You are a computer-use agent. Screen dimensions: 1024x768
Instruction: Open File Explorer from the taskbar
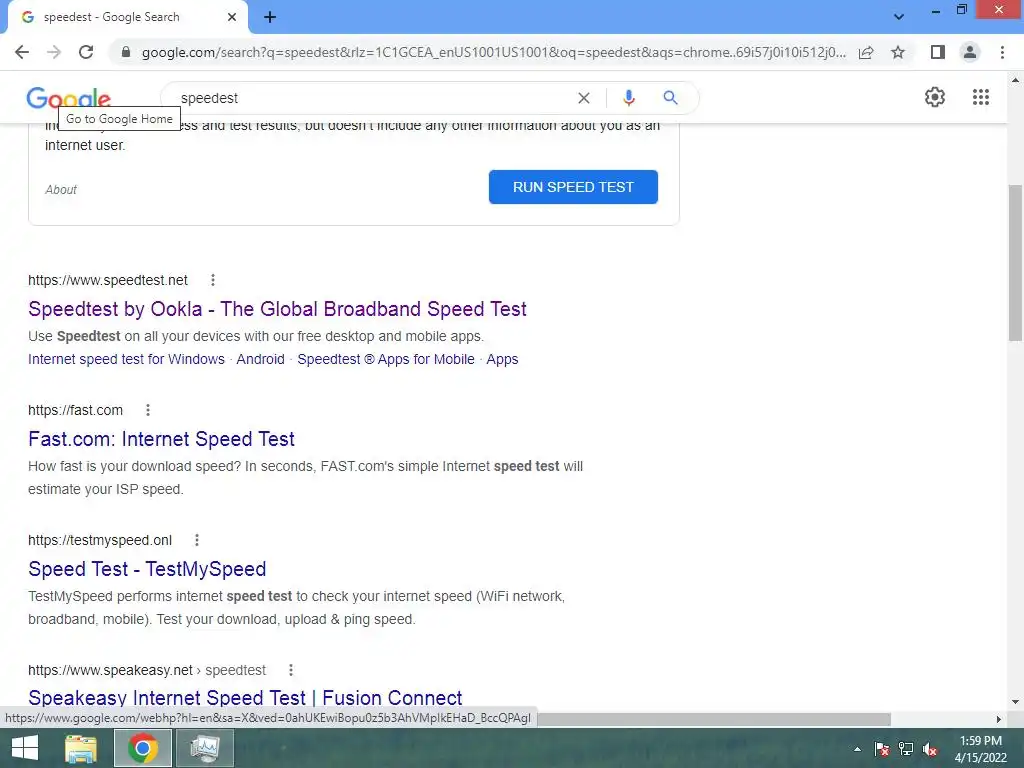click(x=81, y=748)
